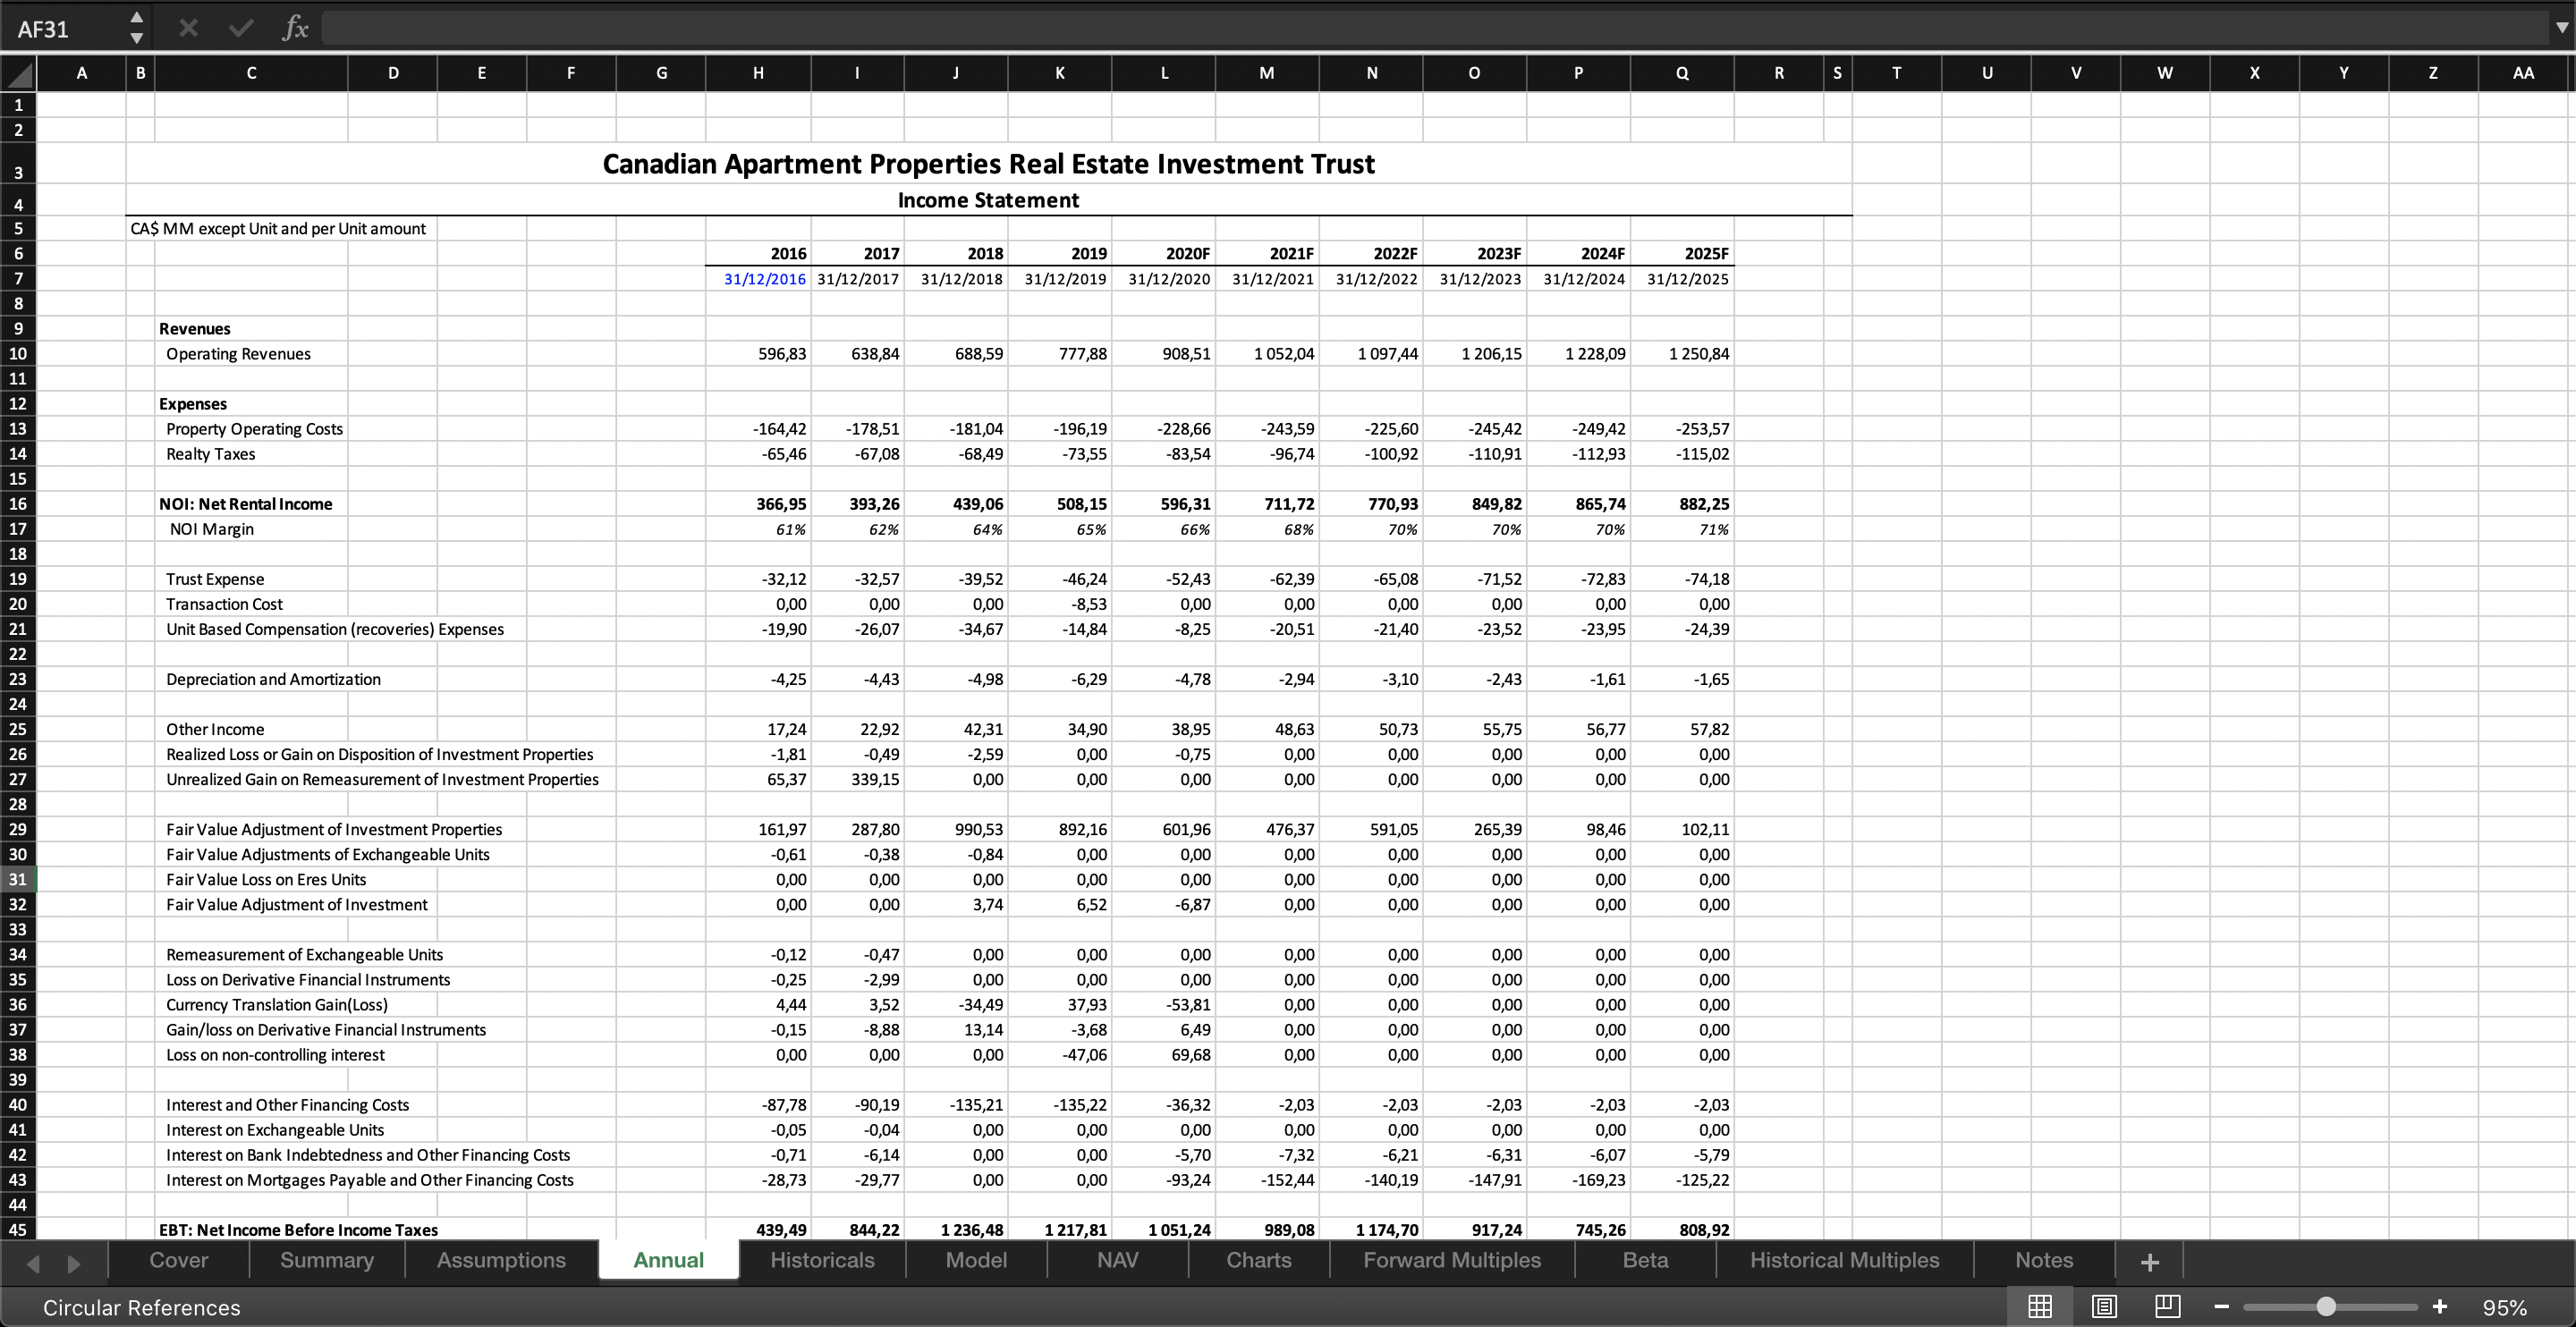Open the Beta sheet tab
Viewport: 2576px width, 1327px height.
point(1645,1260)
